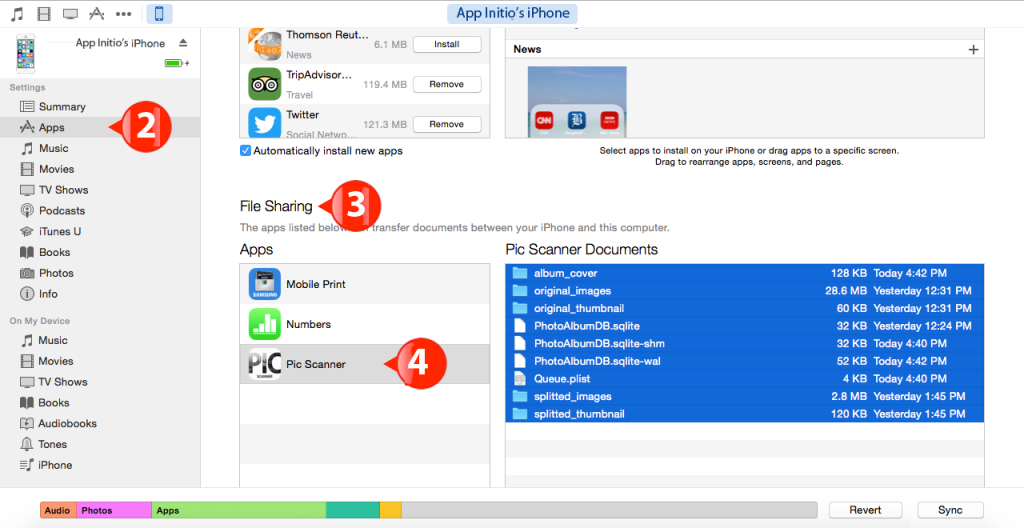The height and width of the screenshot is (528, 1024).
Task: Select the PhotoAlbumDB.sqlite-wal file
Action: pos(744,361)
